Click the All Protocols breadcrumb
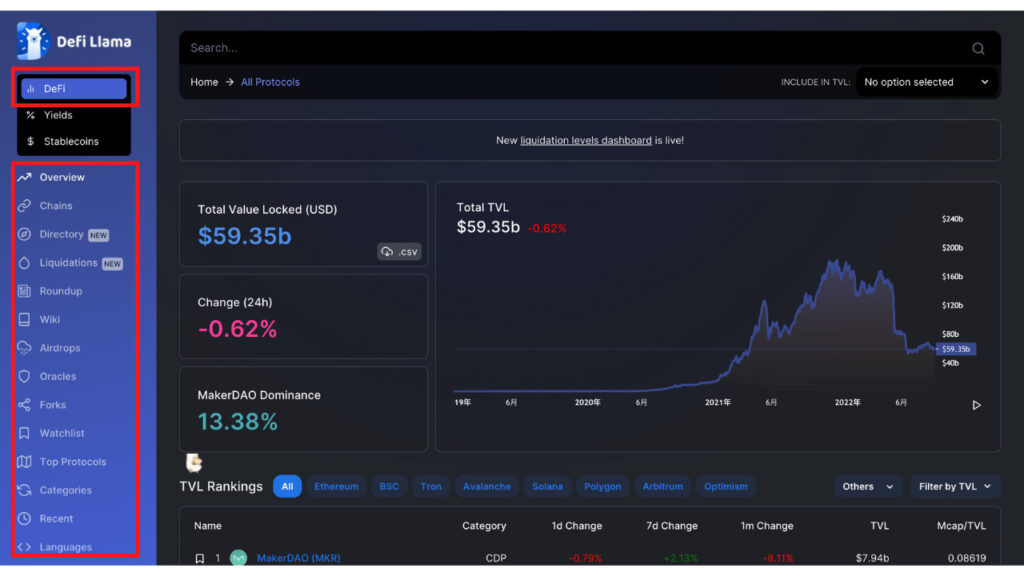The height and width of the screenshot is (576, 1024). pyautogui.click(x=270, y=82)
